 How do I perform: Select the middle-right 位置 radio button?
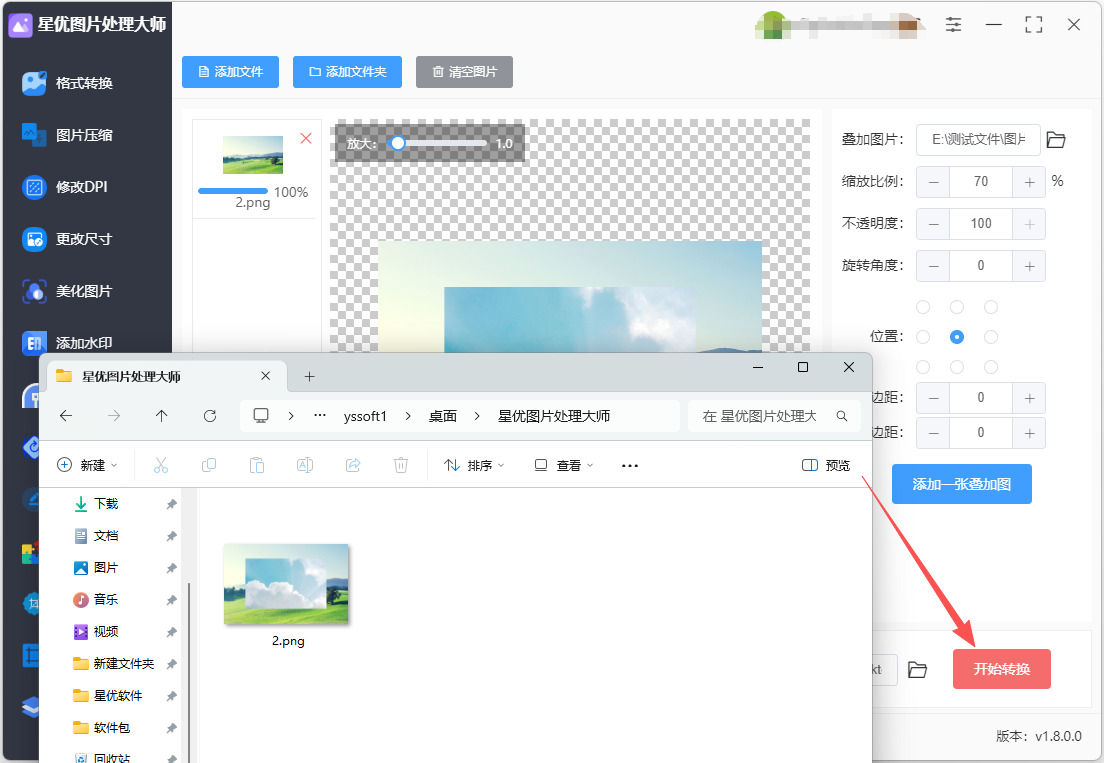click(991, 337)
